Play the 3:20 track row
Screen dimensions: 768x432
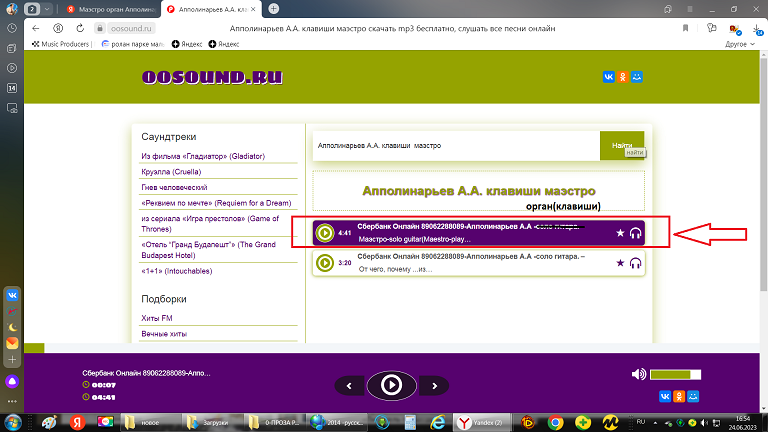[x=324, y=263]
